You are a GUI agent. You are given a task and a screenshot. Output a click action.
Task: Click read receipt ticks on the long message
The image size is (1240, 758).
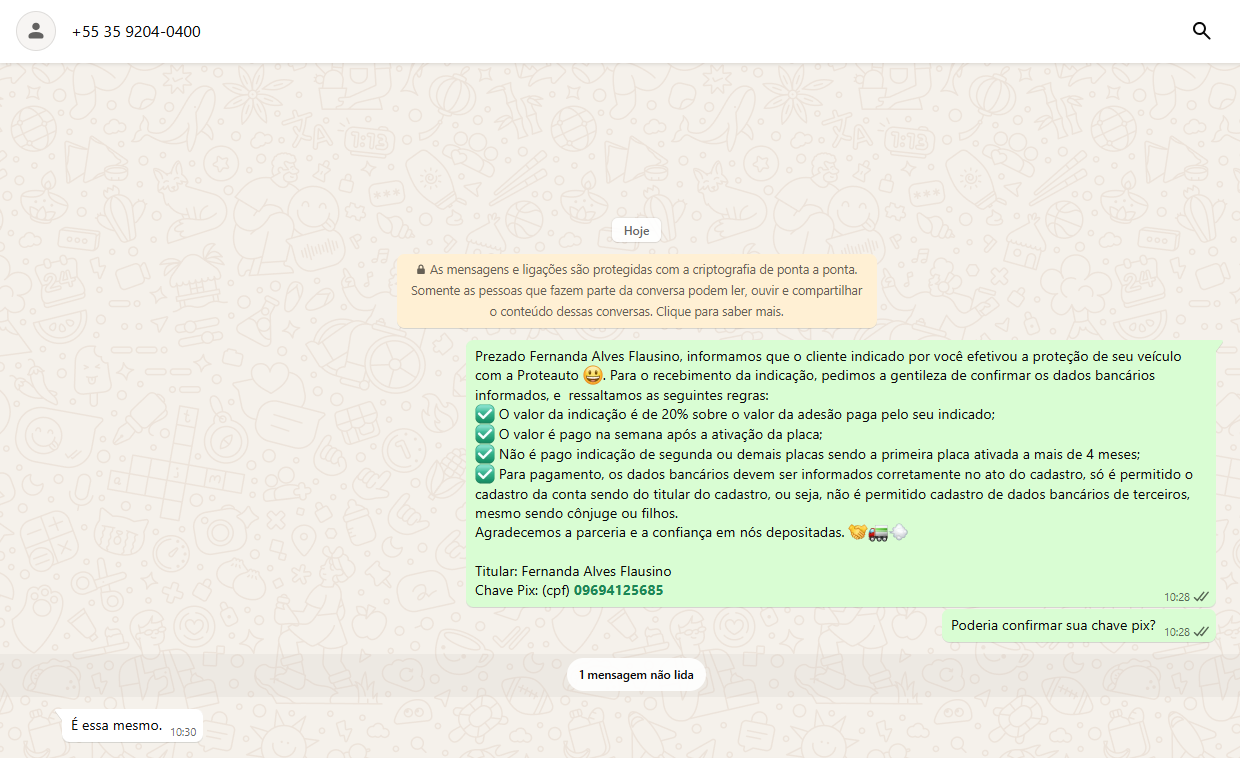(x=1201, y=597)
